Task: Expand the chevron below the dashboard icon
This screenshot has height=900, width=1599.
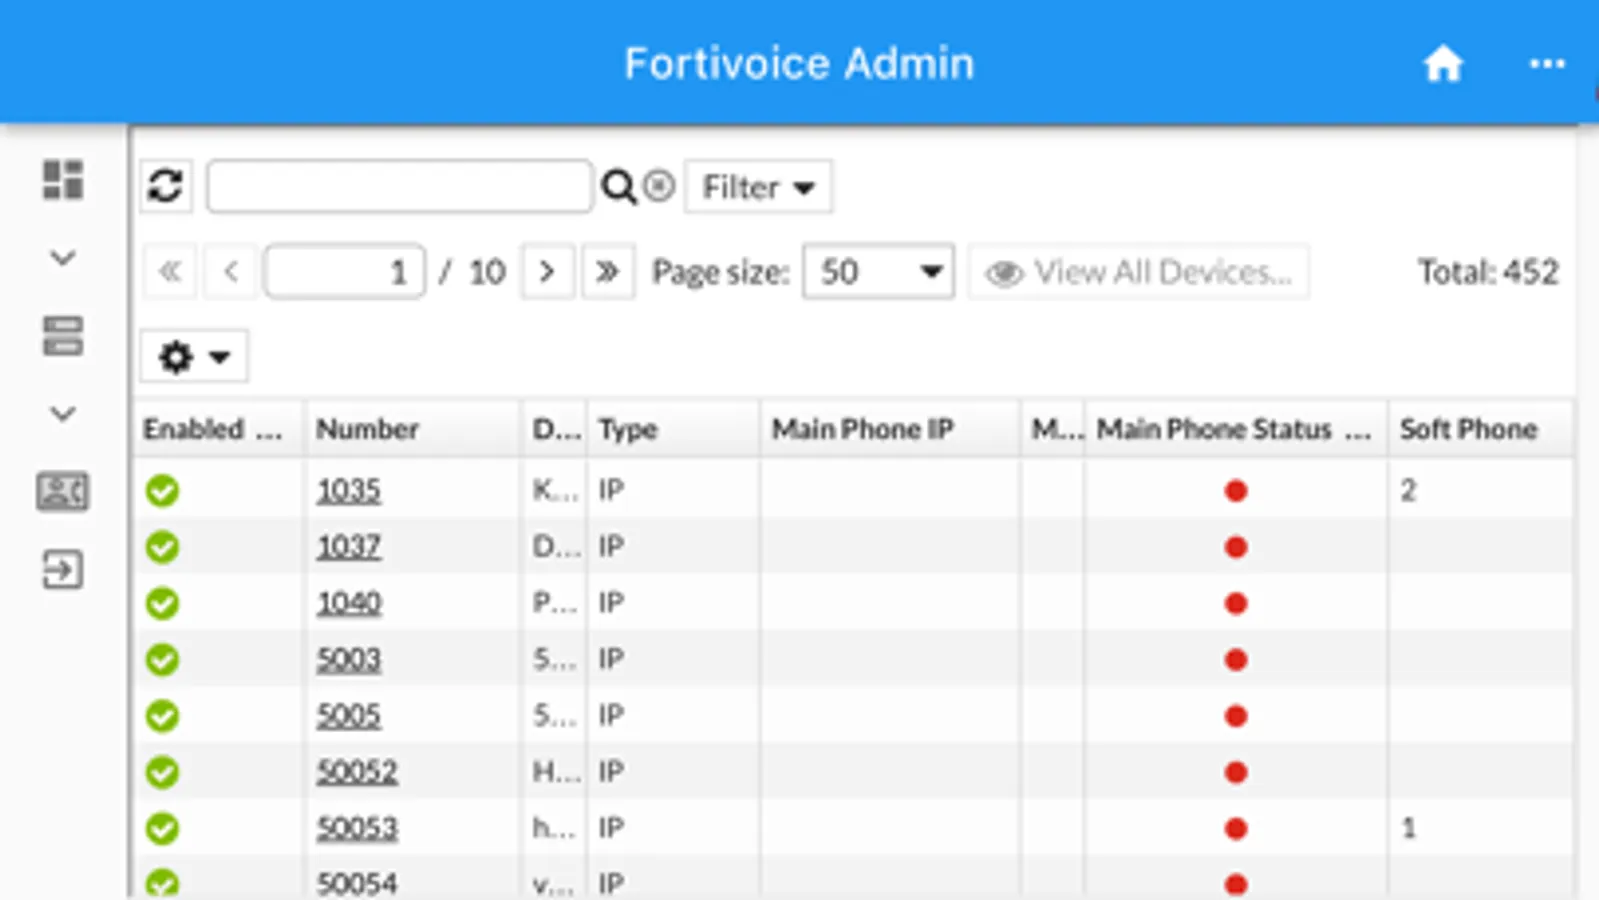Action: [x=62, y=258]
